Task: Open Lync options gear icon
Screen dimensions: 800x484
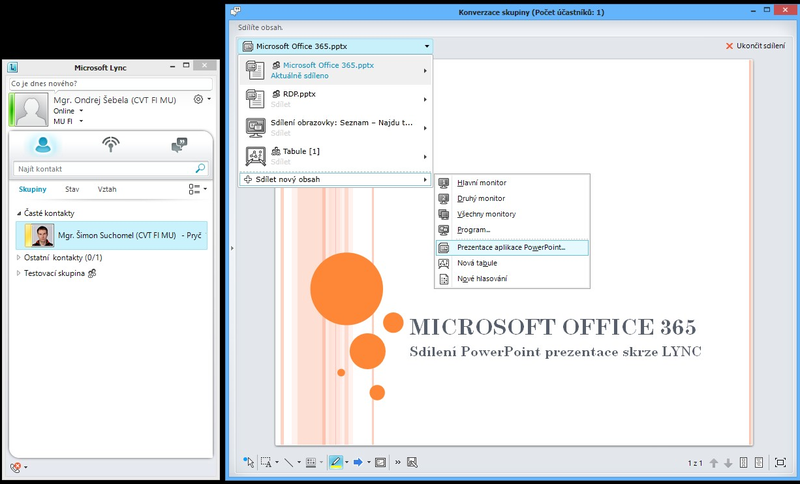Action: click(x=198, y=99)
